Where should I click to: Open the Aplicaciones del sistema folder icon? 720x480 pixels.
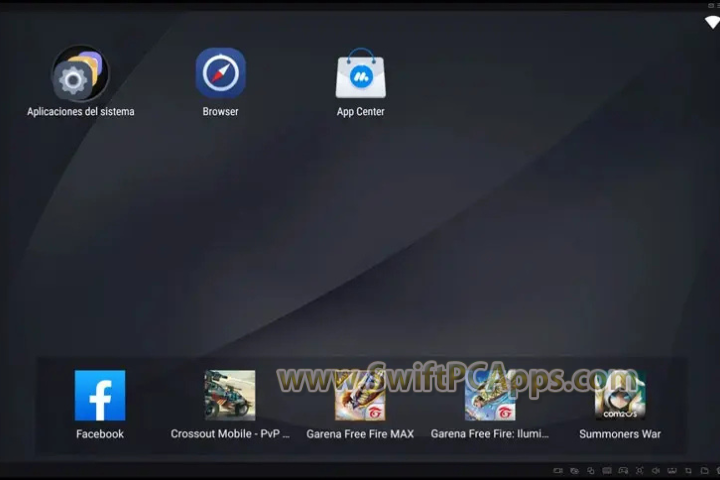tap(80, 73)
